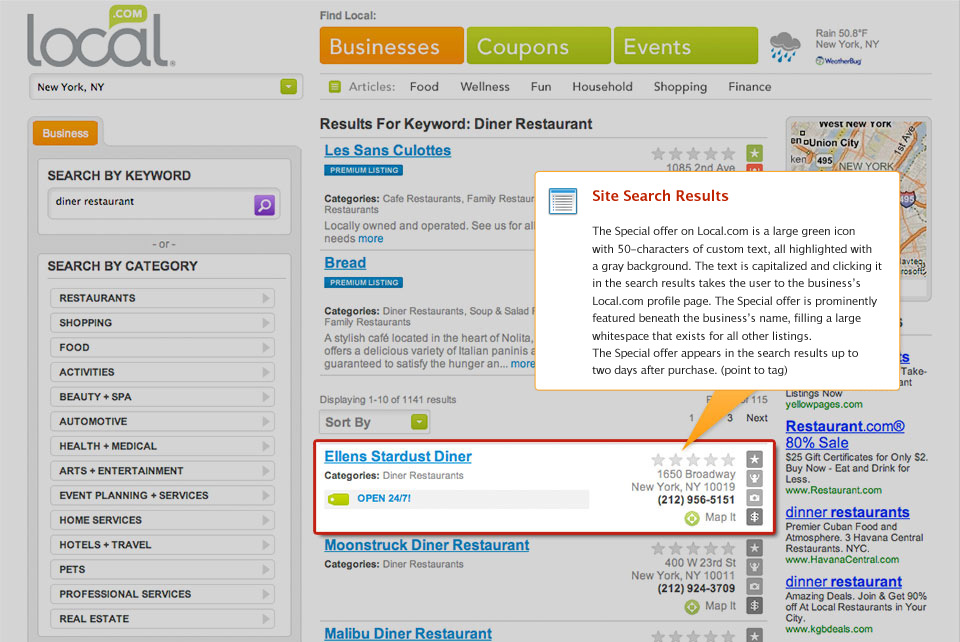The width and height of the screenshot is (960, 642).
Task: Expand the Activities category
Action: pos(162,372)
